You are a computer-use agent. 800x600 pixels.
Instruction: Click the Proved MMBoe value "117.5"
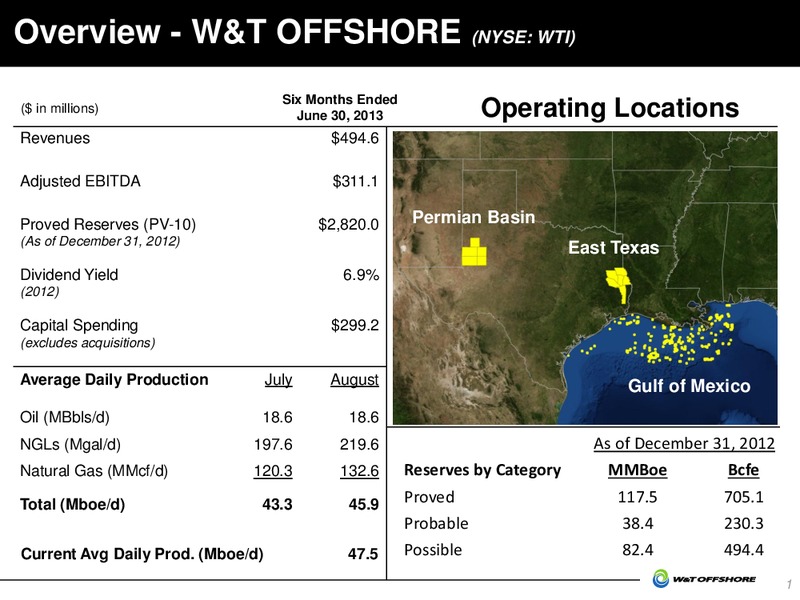pos(638,497)
